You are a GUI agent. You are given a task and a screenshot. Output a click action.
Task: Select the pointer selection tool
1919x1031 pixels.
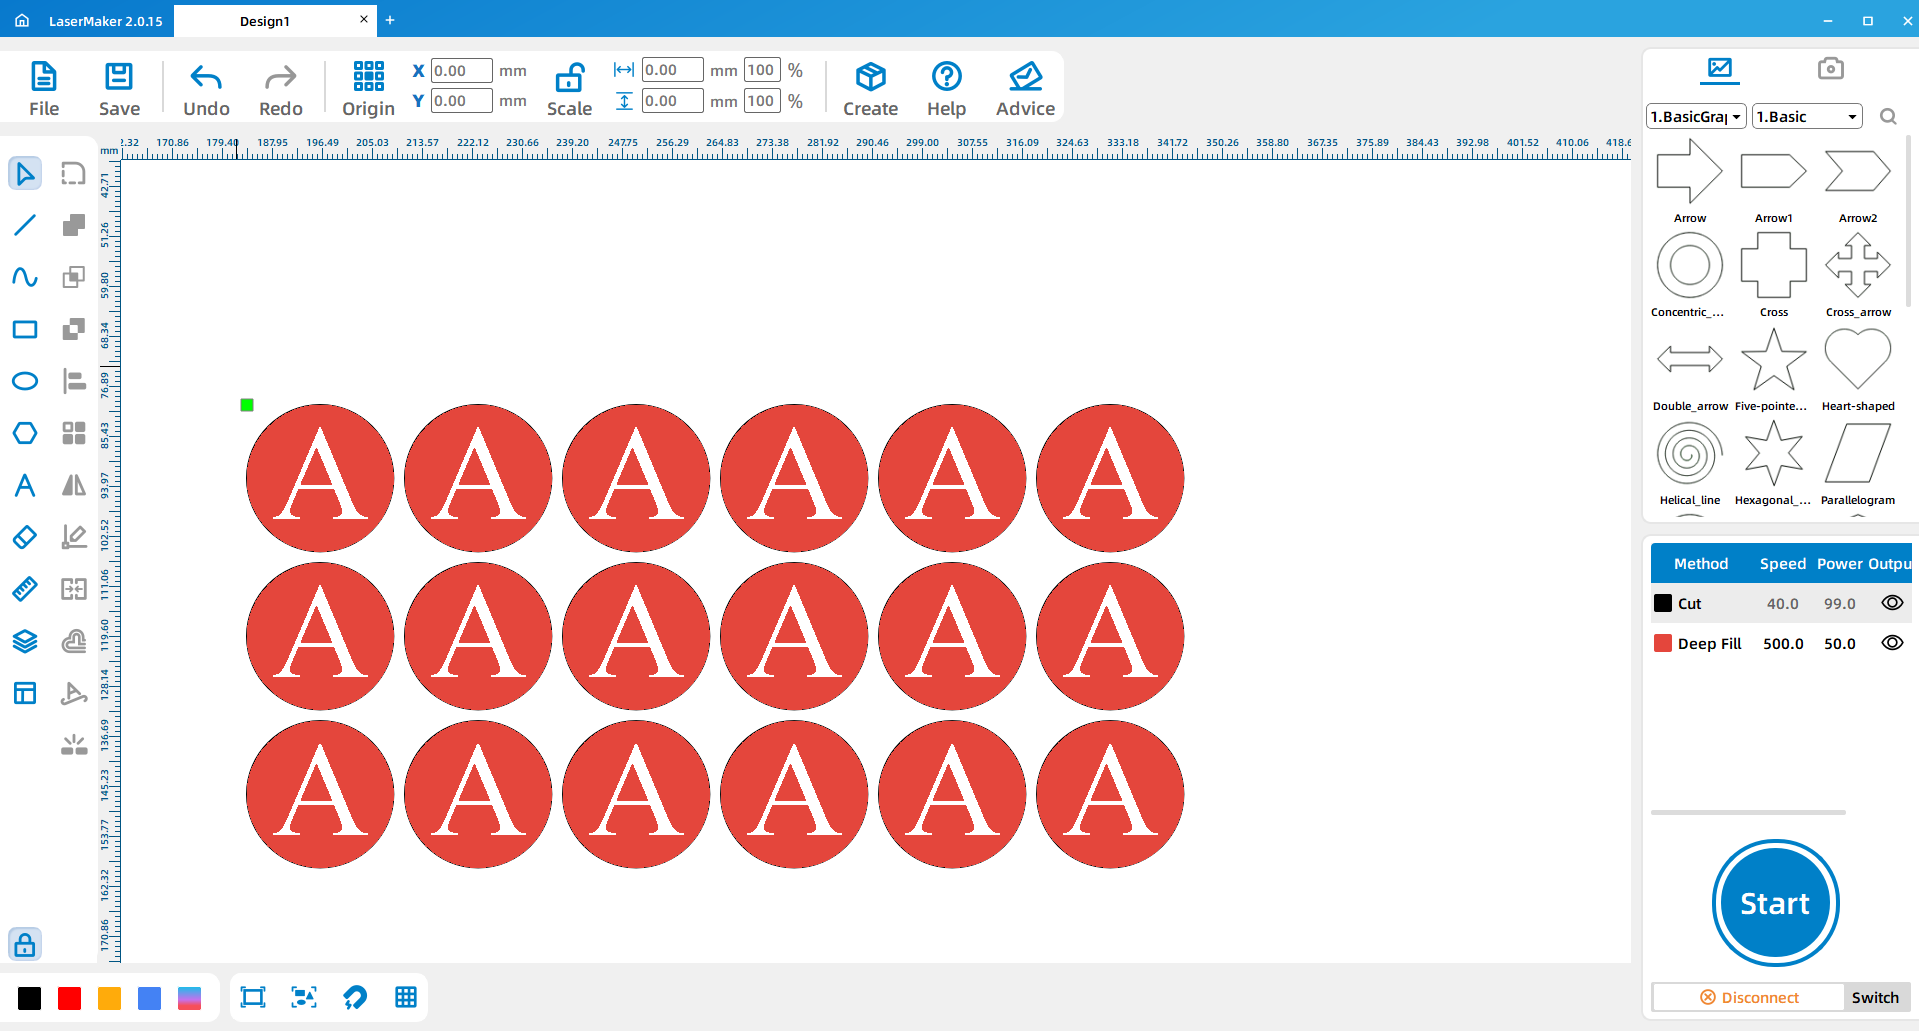coord(25,174)
